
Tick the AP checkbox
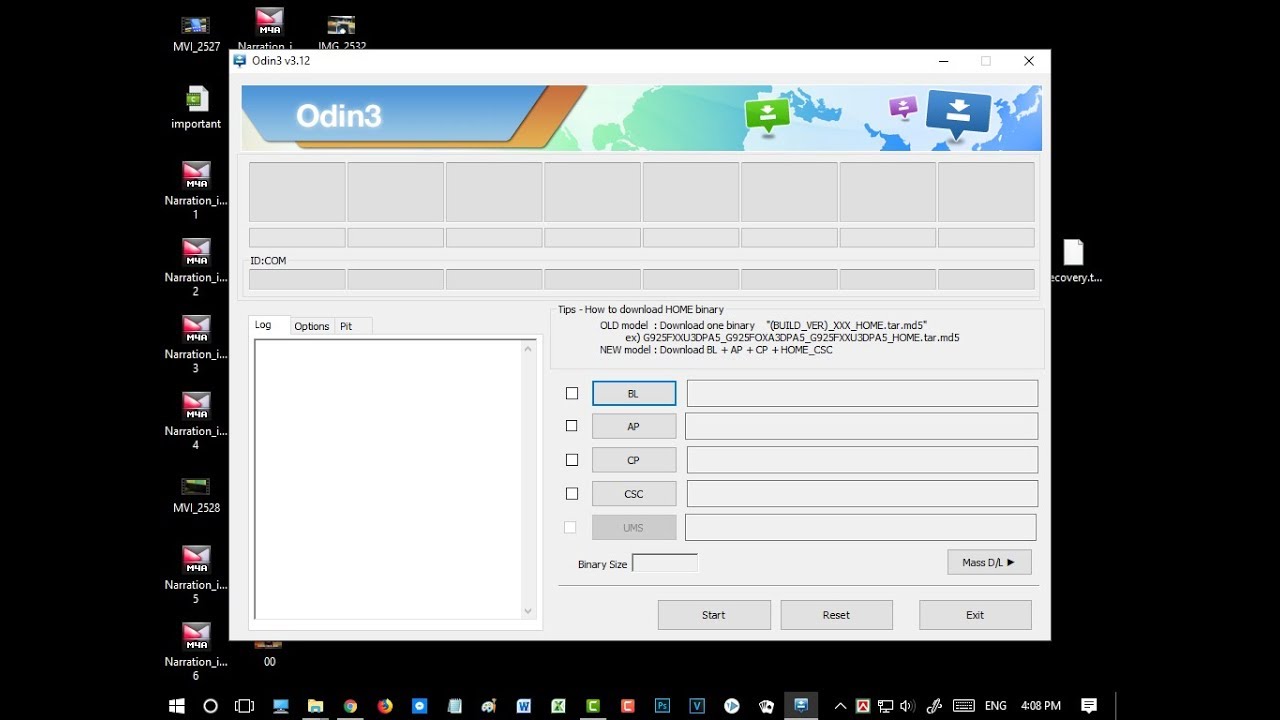tap(572, 426)
